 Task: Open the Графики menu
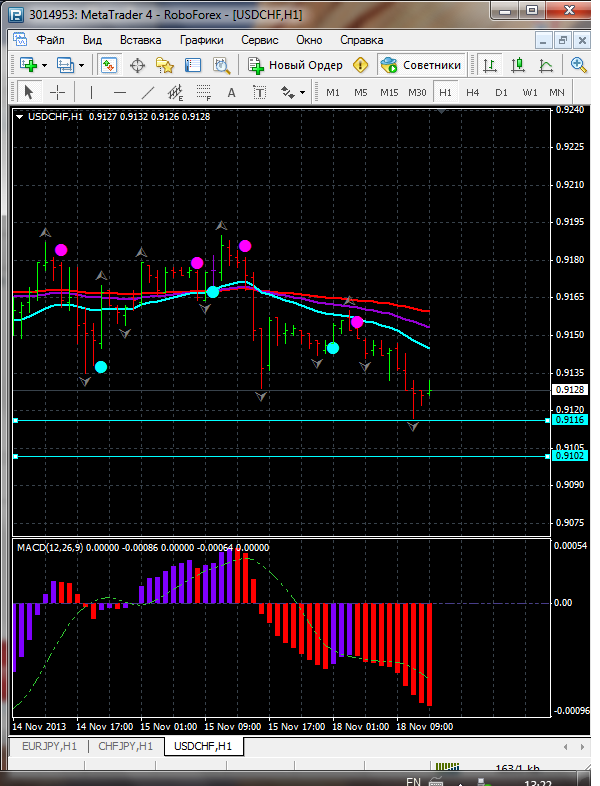coord(202,40)
